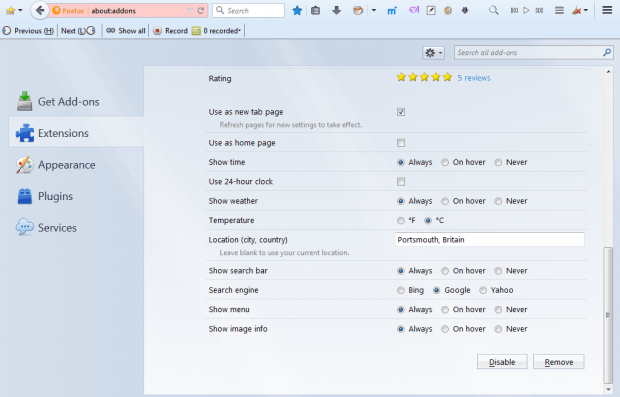Click the browser Search box

248,10
